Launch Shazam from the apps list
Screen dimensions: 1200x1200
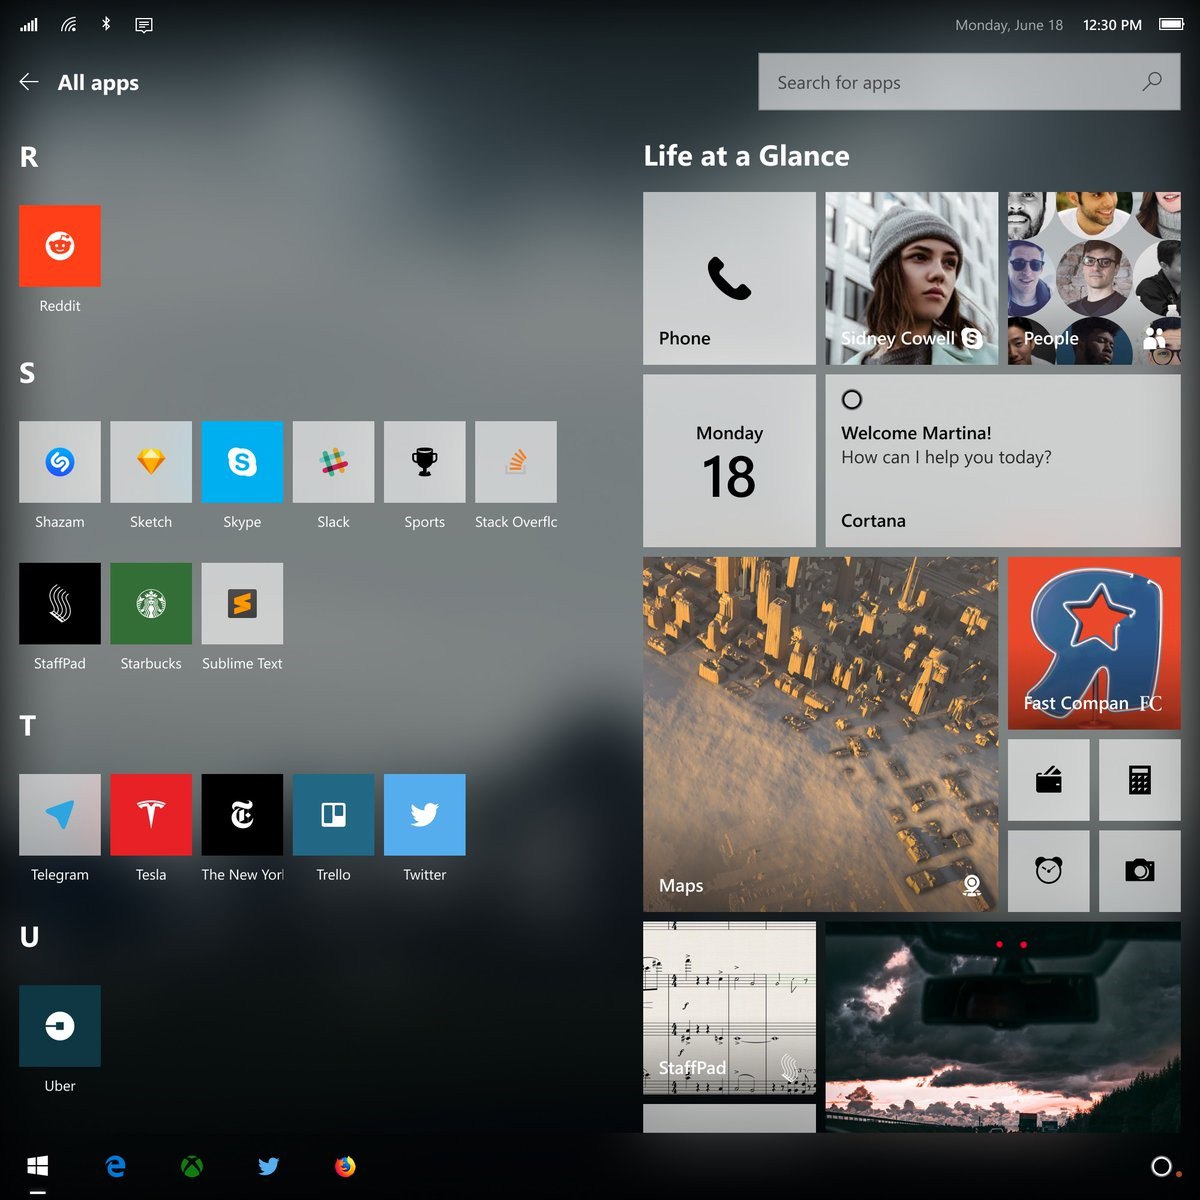pyautogui.click(x=60, y=462)
